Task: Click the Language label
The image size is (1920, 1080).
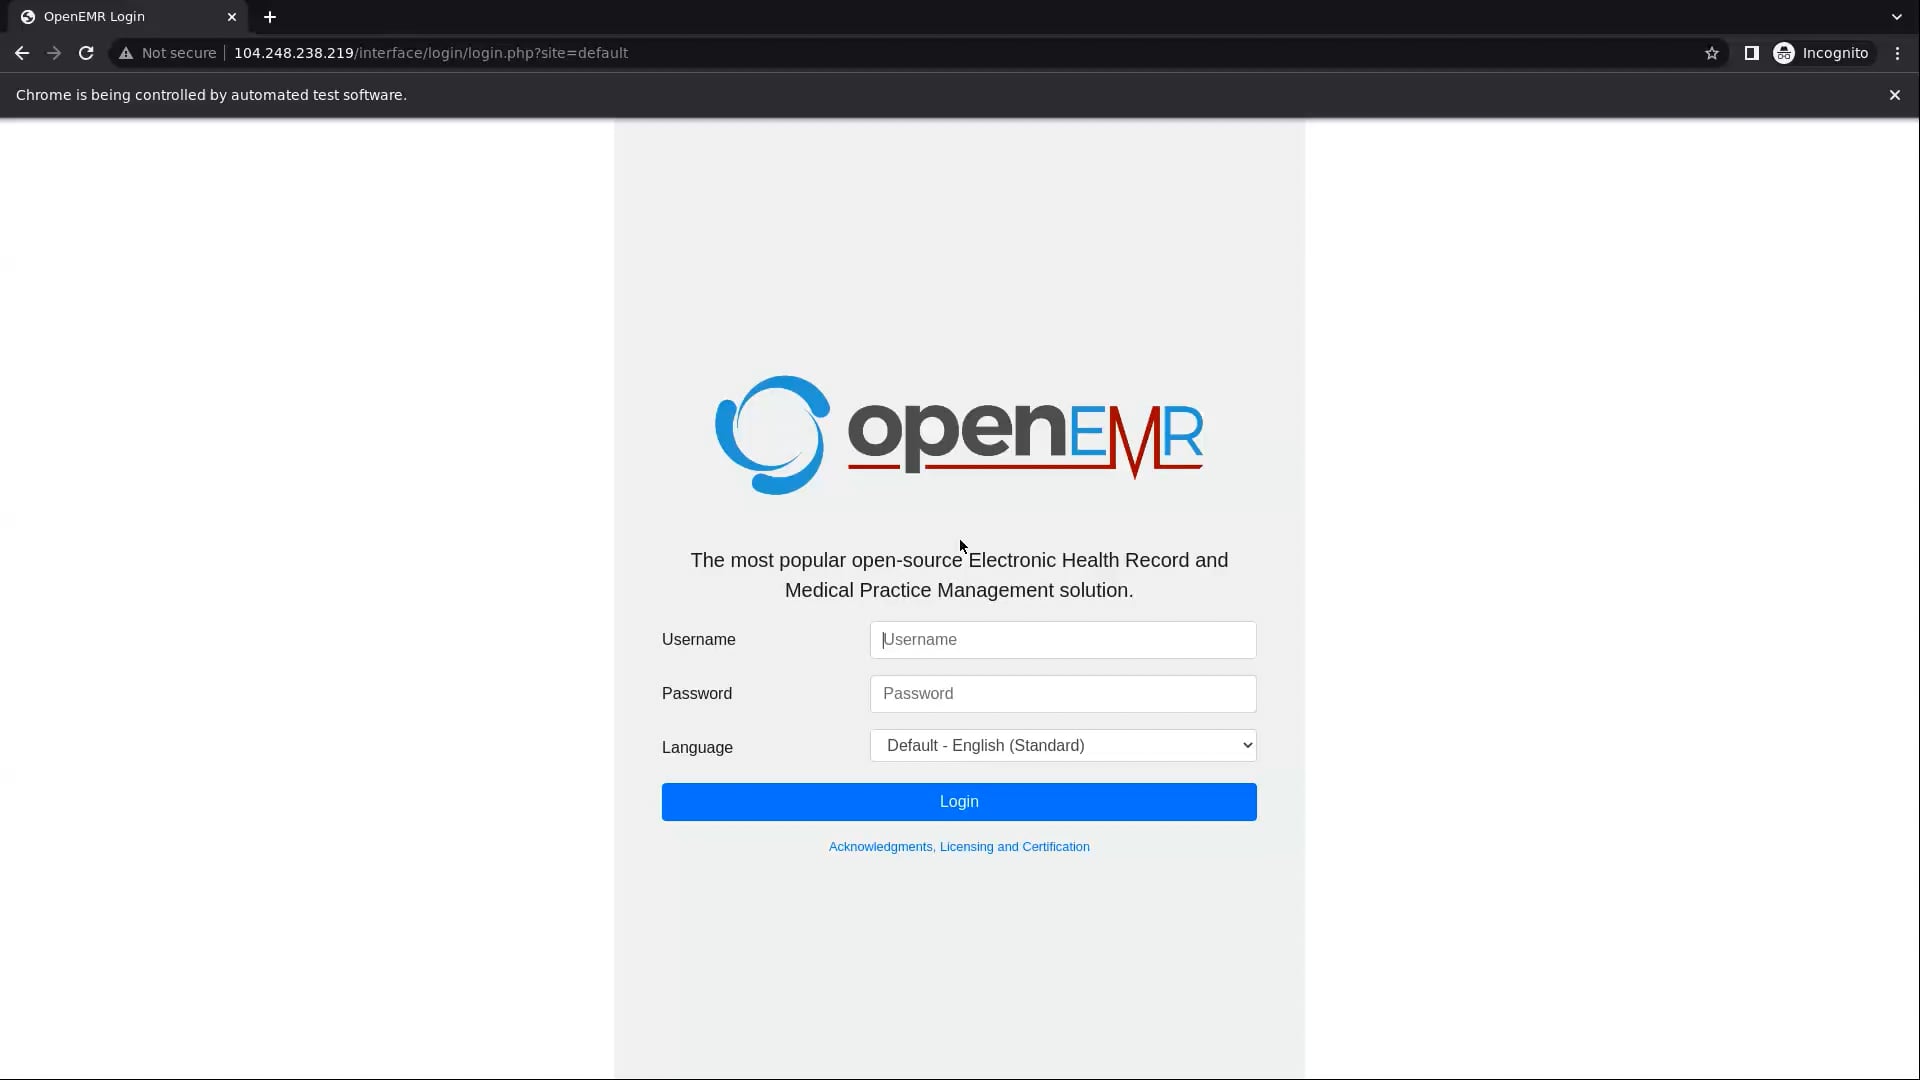Action: click(697, 748)
